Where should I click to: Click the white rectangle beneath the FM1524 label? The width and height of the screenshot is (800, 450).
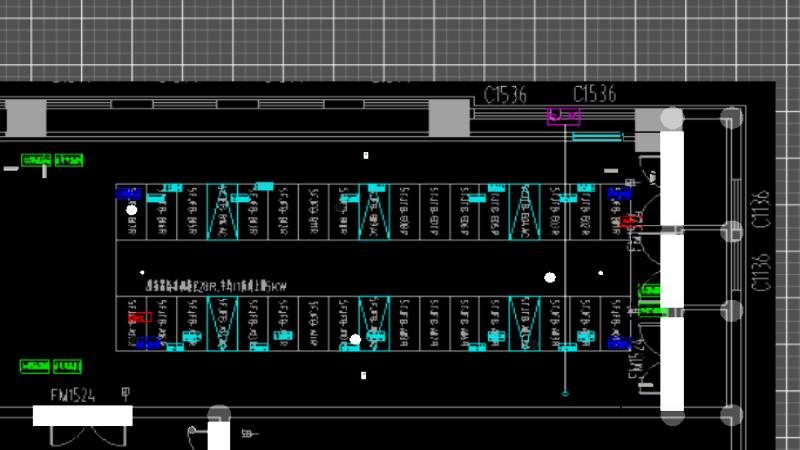(82, 415)
